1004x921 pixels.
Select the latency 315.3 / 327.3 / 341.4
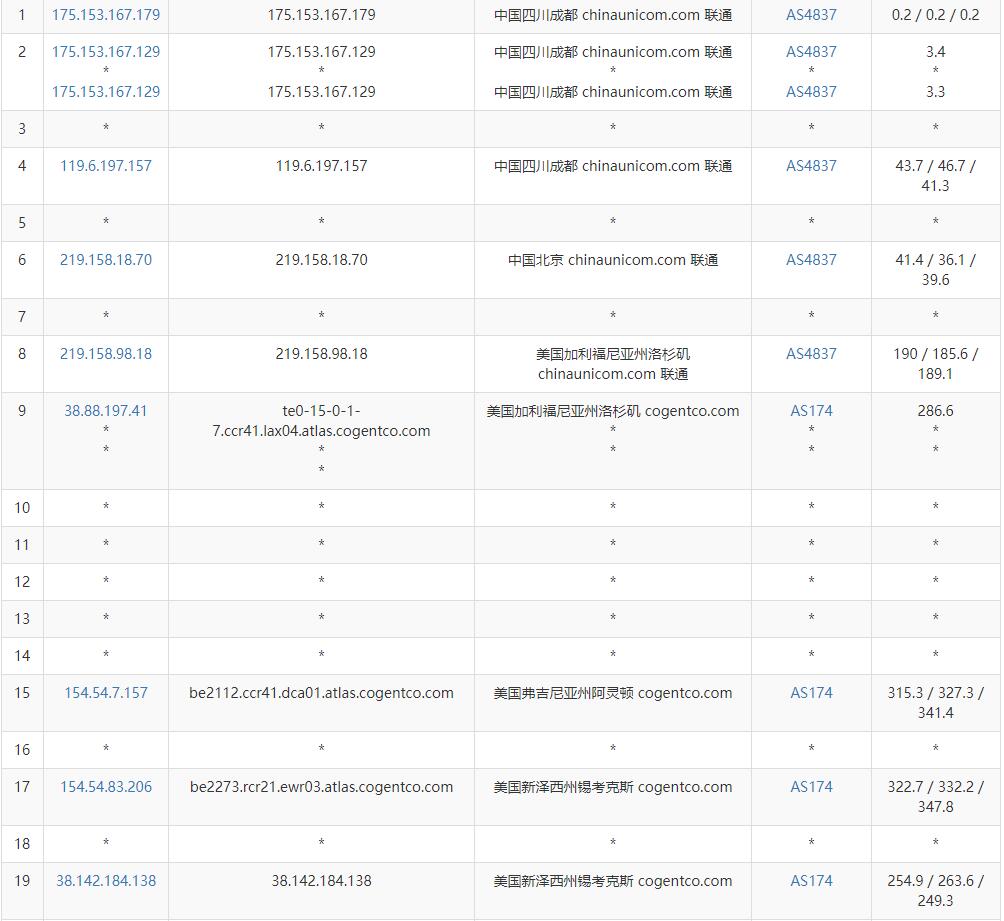click(x=935, y=703)
